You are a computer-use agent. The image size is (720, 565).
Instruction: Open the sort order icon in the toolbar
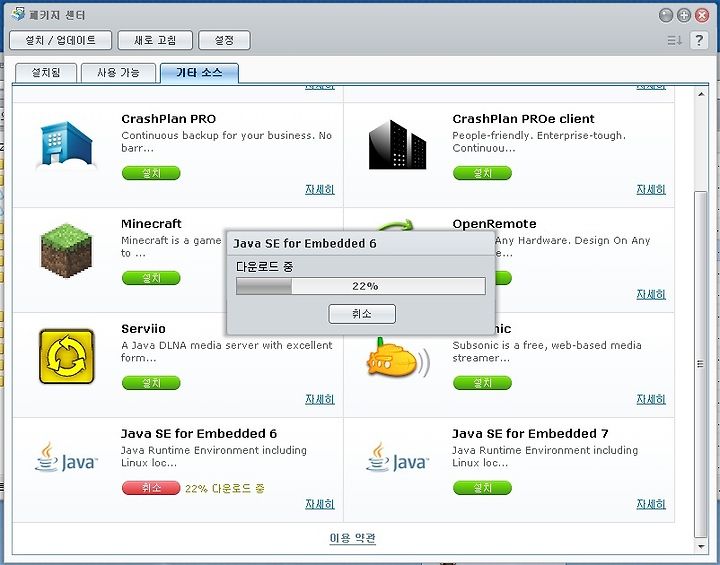click(x=675, y=40)
